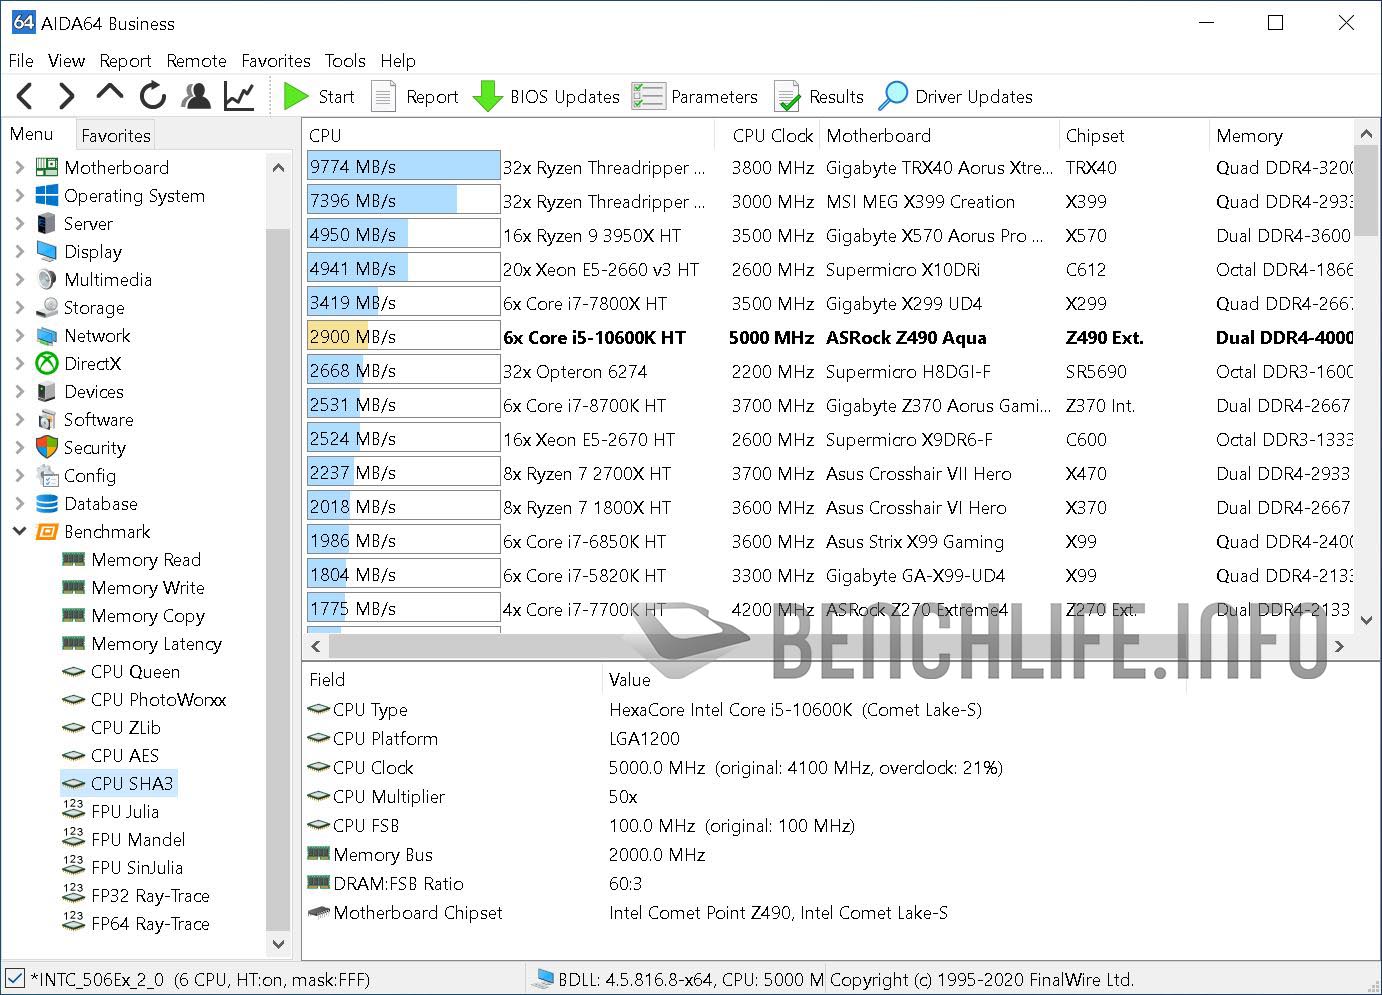
Task: Click the CPU Clock column header
Action: [x=771, y=136]
